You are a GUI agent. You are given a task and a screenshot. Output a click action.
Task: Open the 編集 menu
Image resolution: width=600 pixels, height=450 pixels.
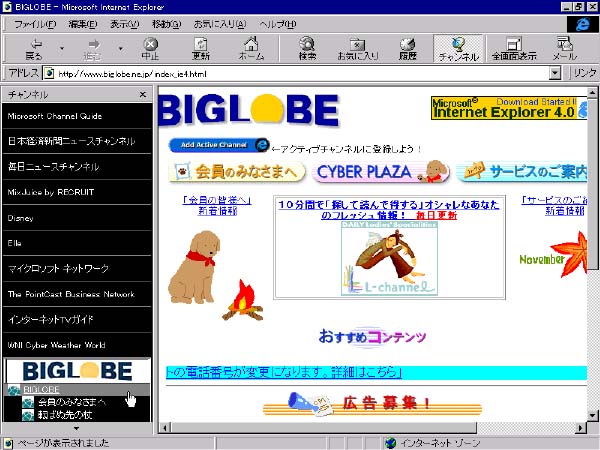pyautogui.click(x=83, y=24)
